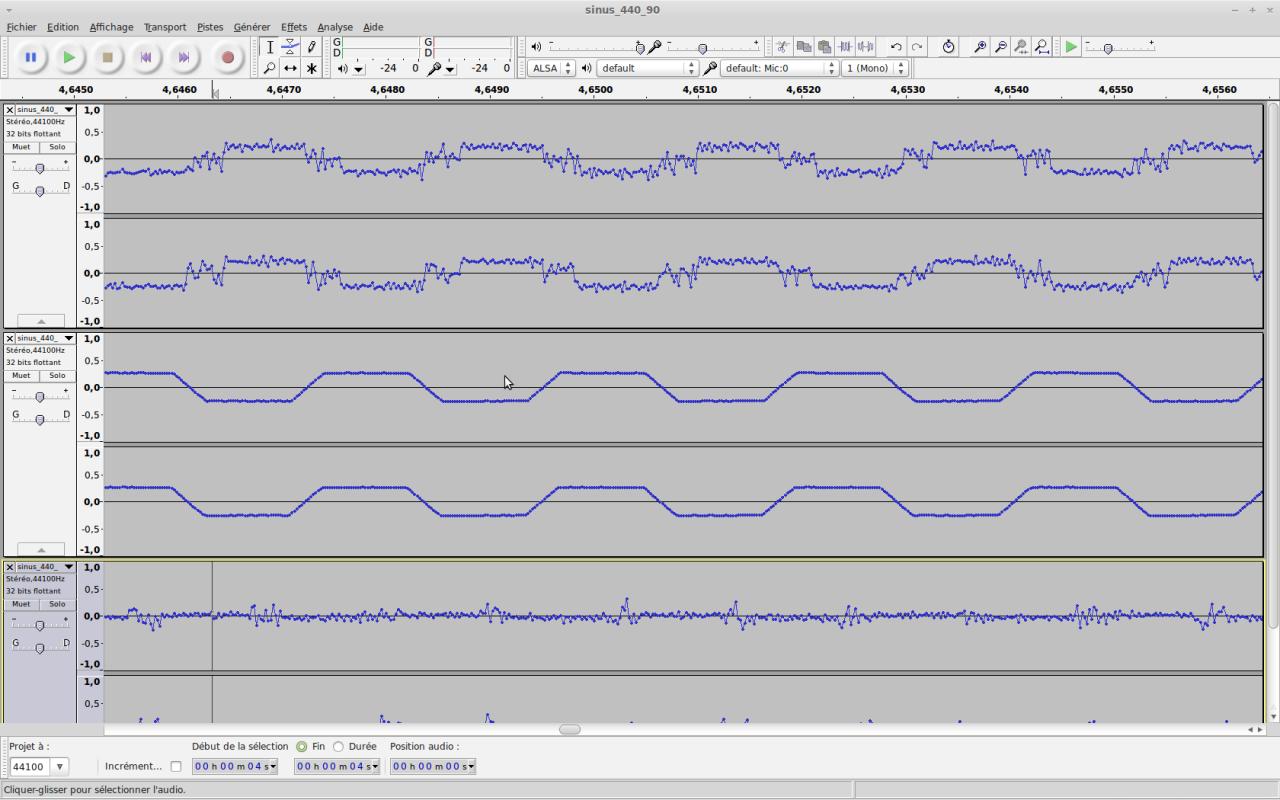Skip to start of track
This screenshot has height=800, width=1280.
pos(146,58)
